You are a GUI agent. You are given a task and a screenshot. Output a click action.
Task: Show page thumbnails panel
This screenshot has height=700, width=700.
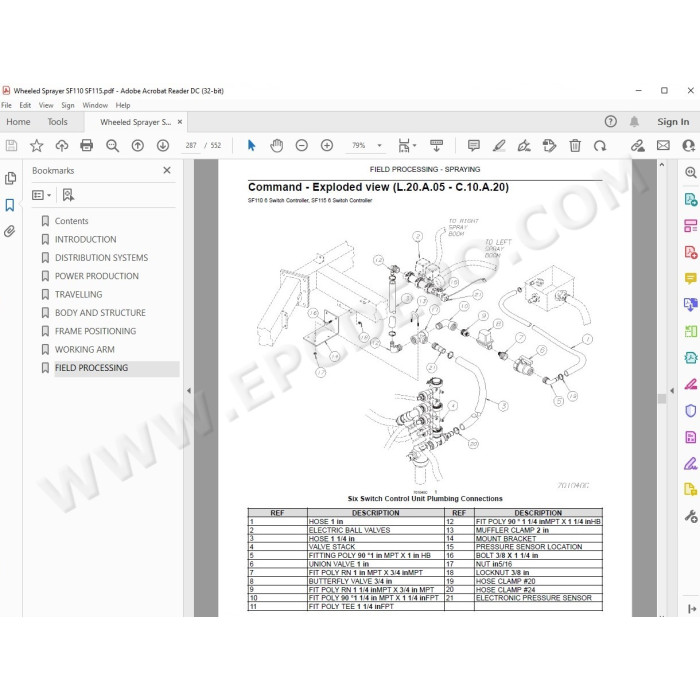(10, 178)
